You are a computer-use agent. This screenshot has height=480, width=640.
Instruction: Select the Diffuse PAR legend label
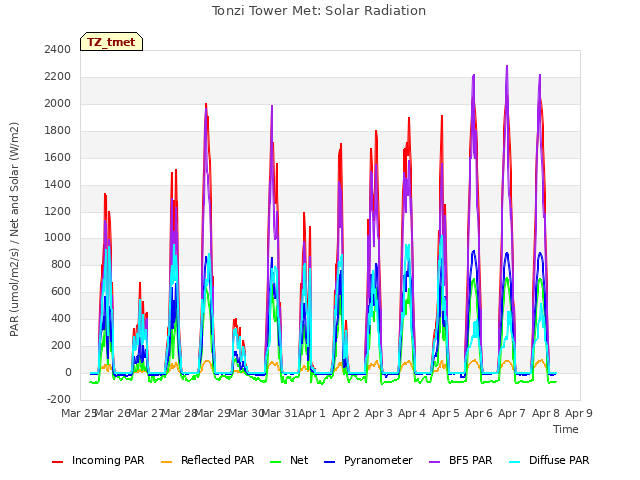[x=559, y=460]
